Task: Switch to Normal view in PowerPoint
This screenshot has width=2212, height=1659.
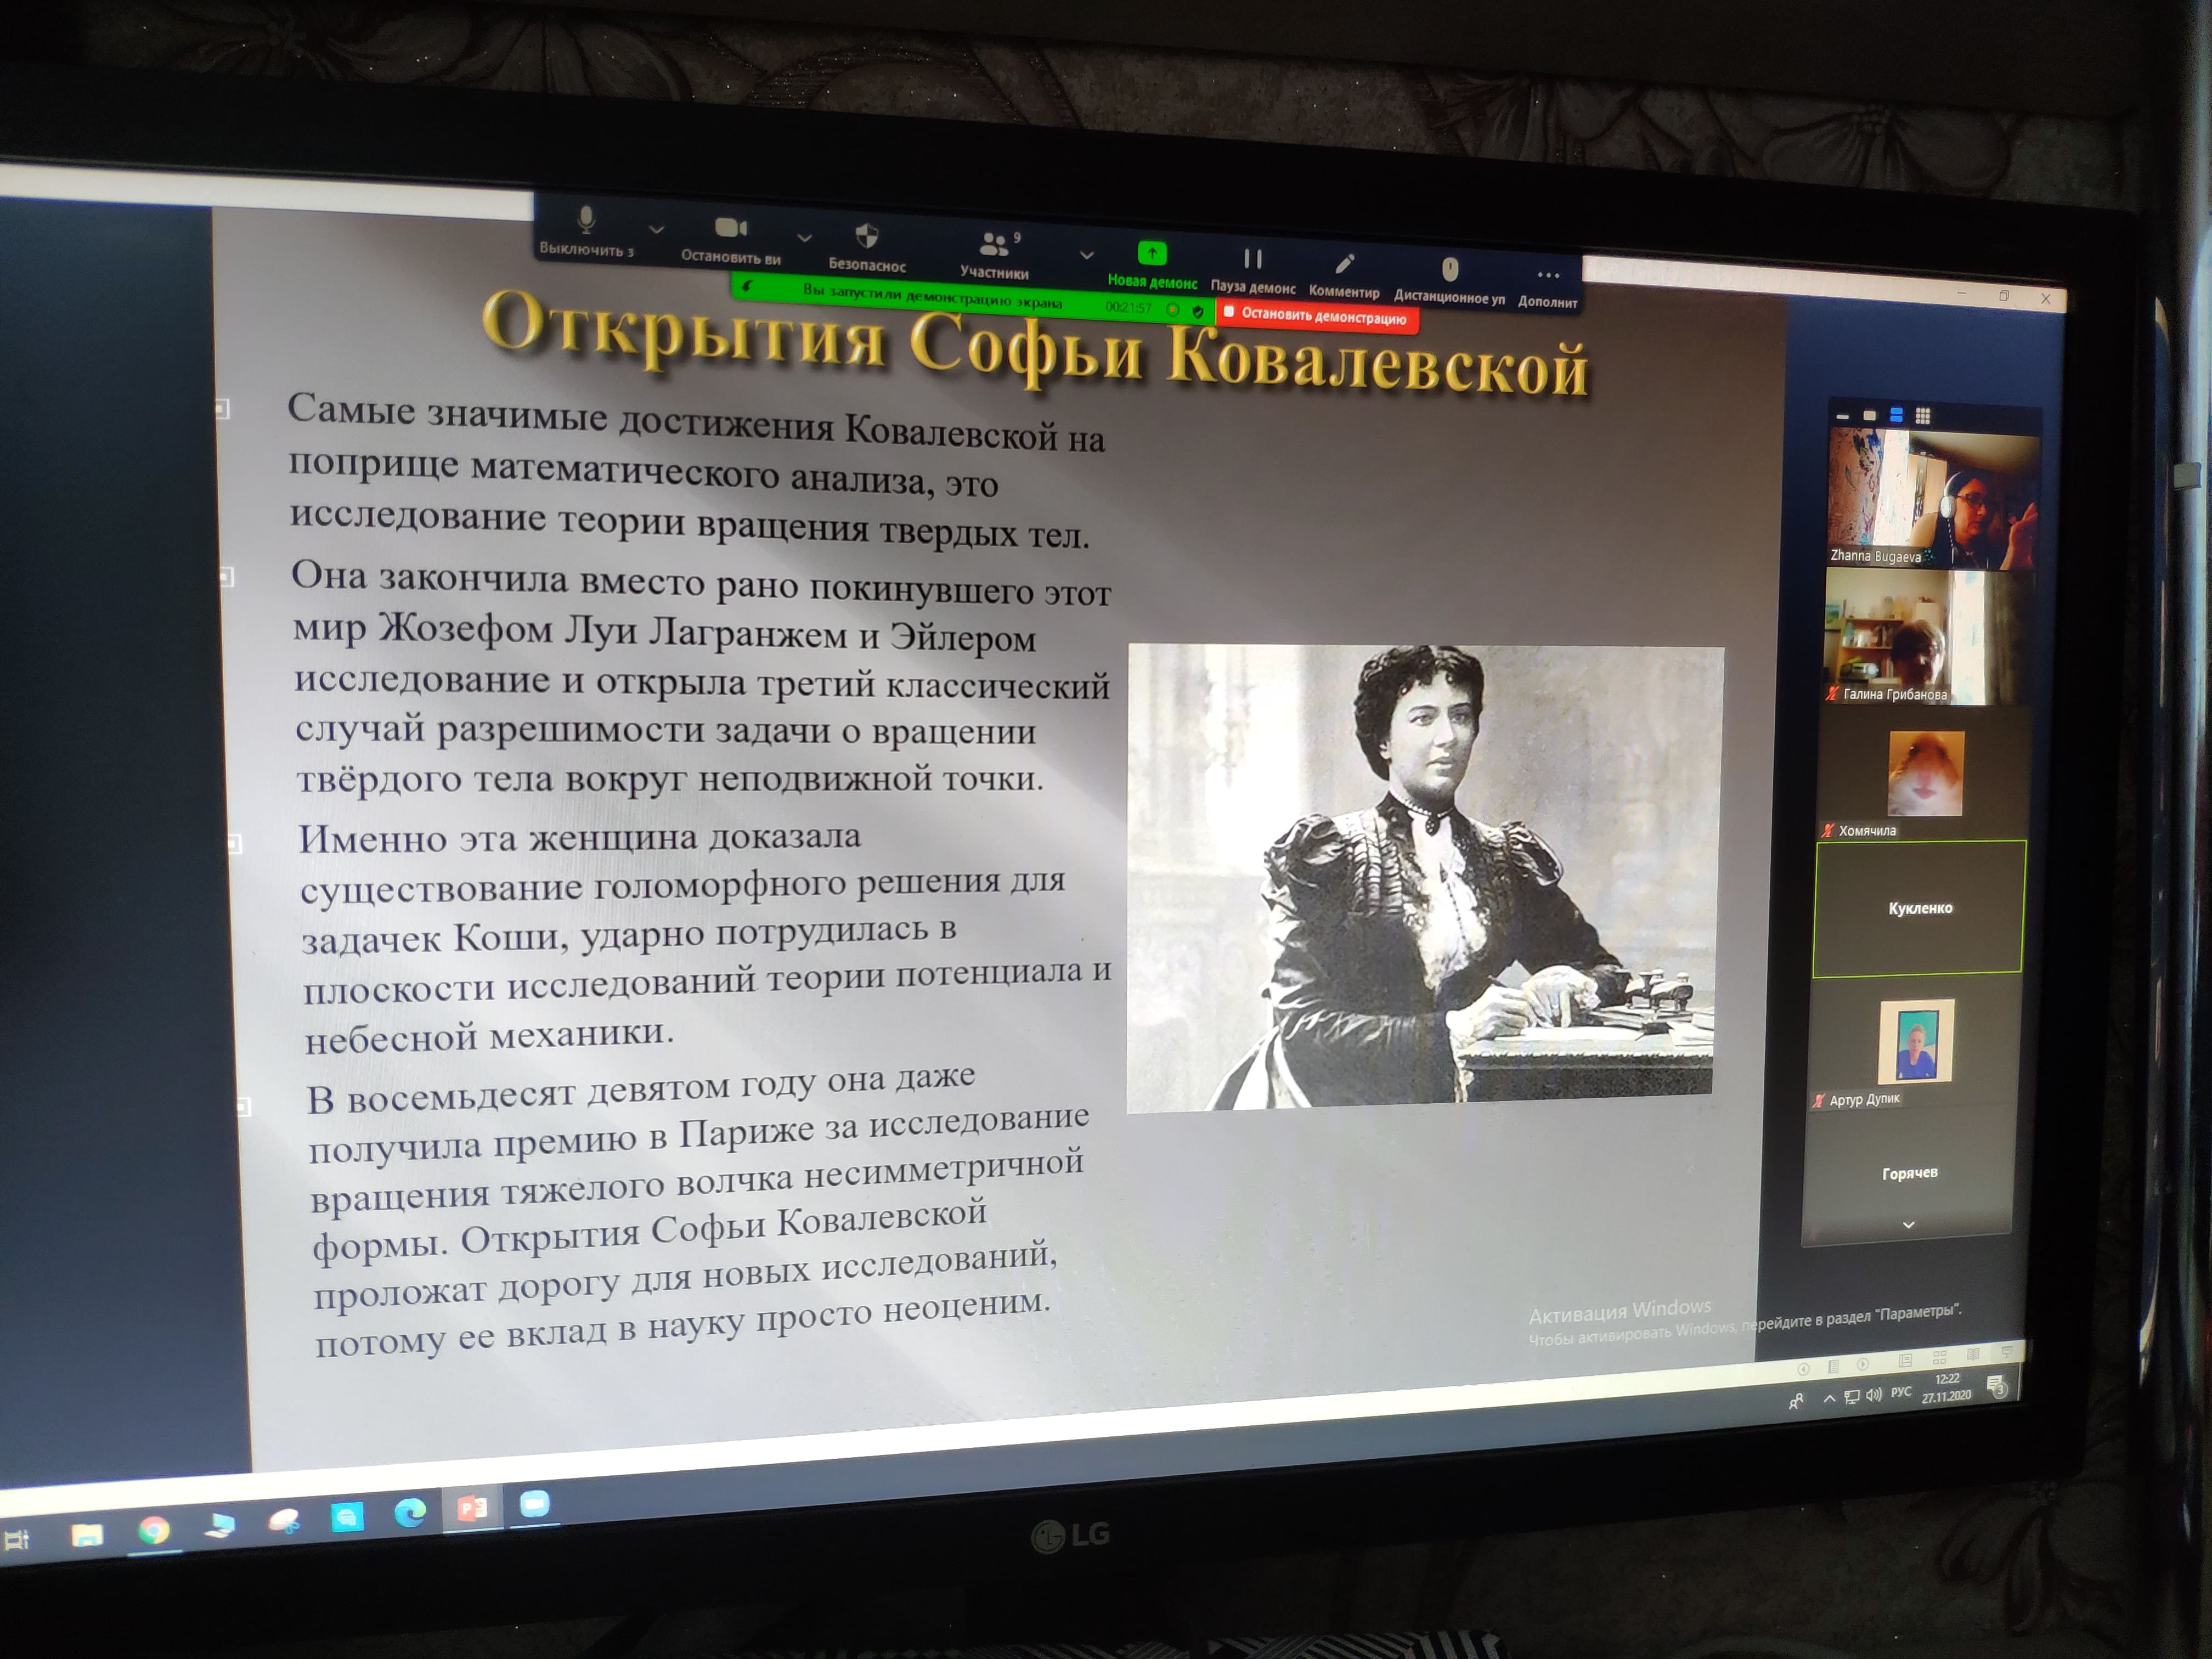Action: (1905, 1361)
